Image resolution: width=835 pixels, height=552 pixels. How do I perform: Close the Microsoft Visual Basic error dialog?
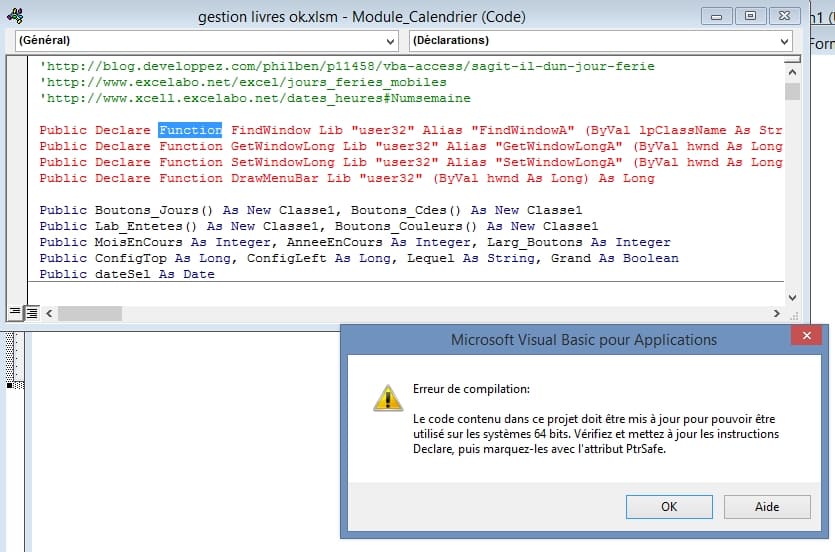click(806, 335)
